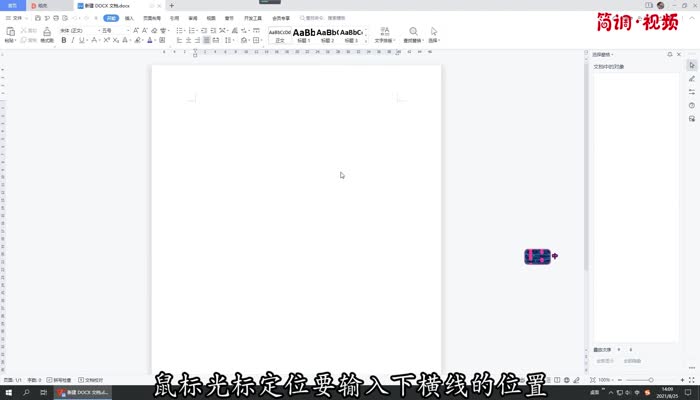
Task: Click the Italic formatting icon
Action: point(73,41)
